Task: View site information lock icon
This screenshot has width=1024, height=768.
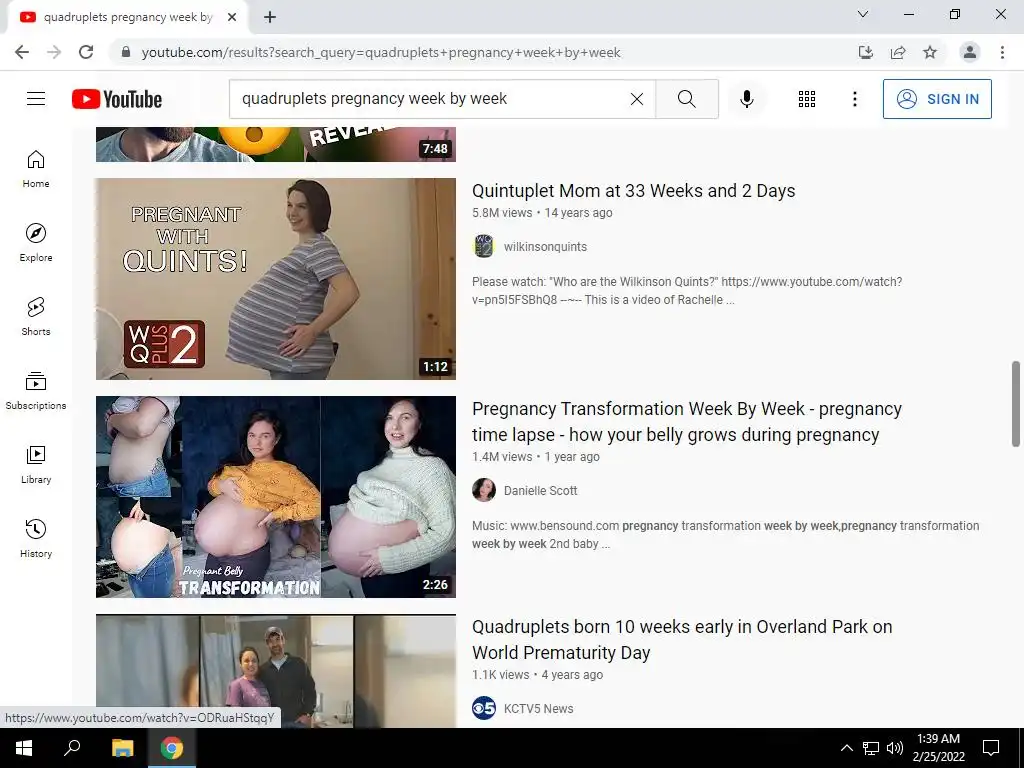Action: pyautogui.click(x=126, y=52)
